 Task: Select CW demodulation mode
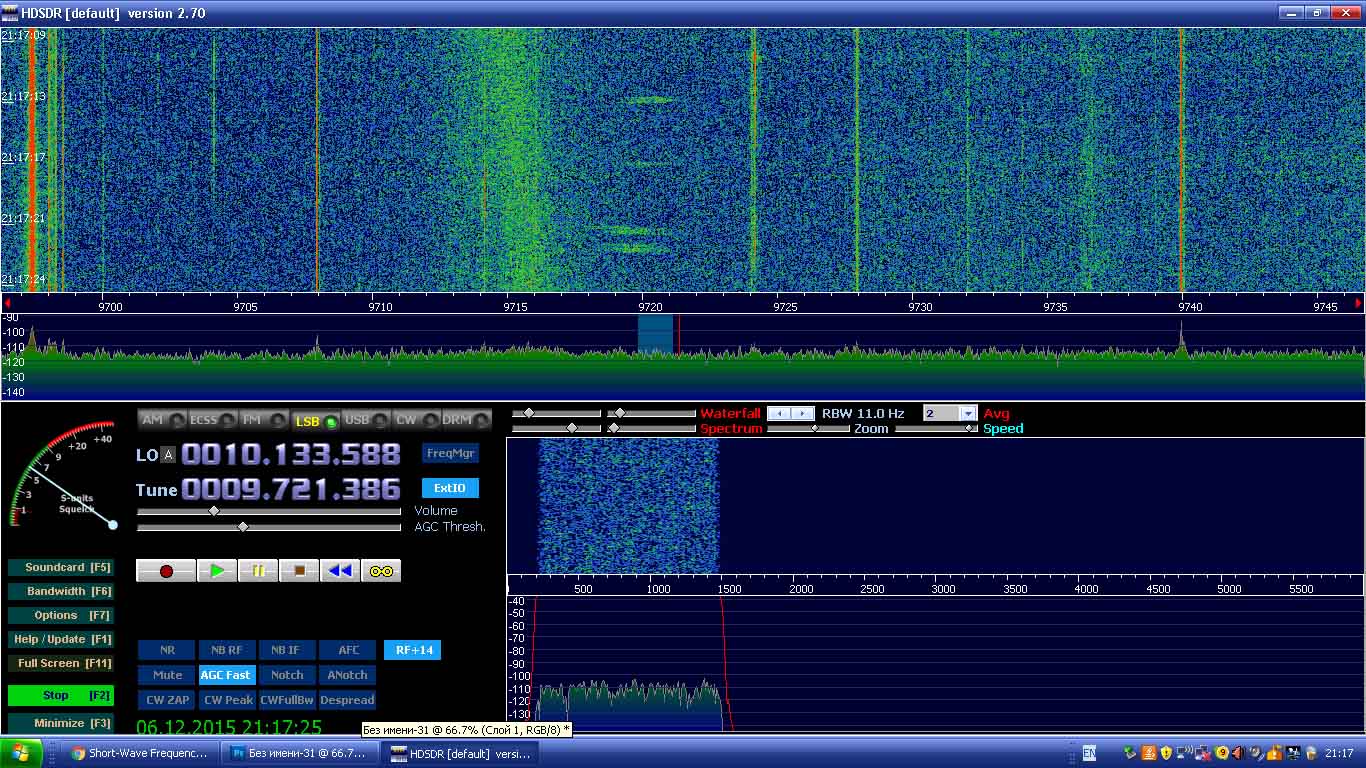pos(416,421)
